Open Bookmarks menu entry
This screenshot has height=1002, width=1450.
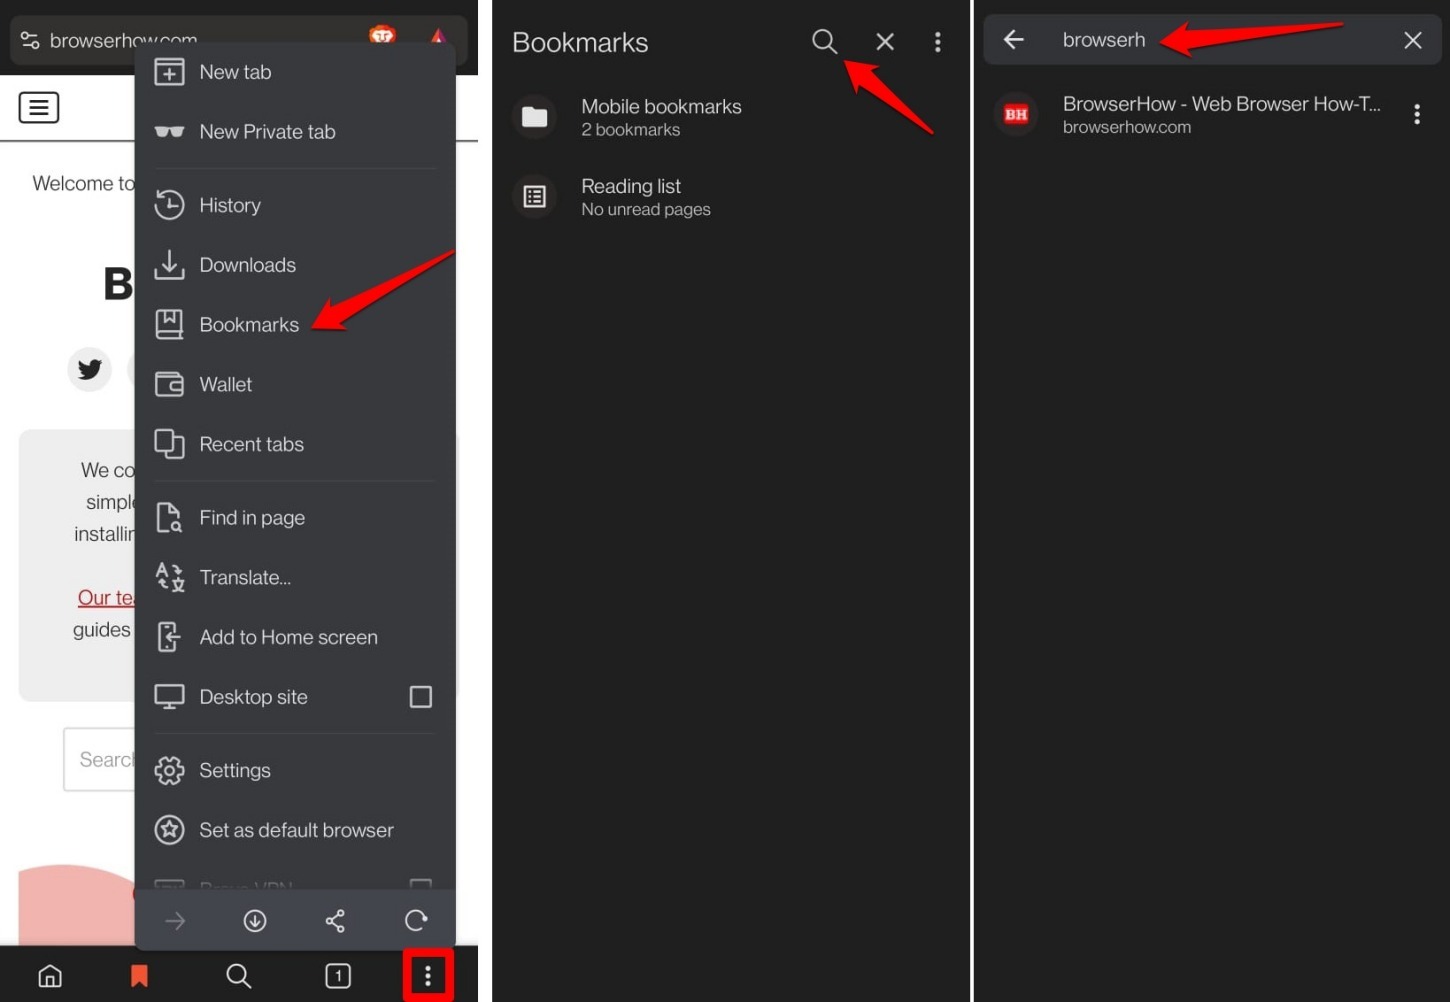click(x=295, y=325)
